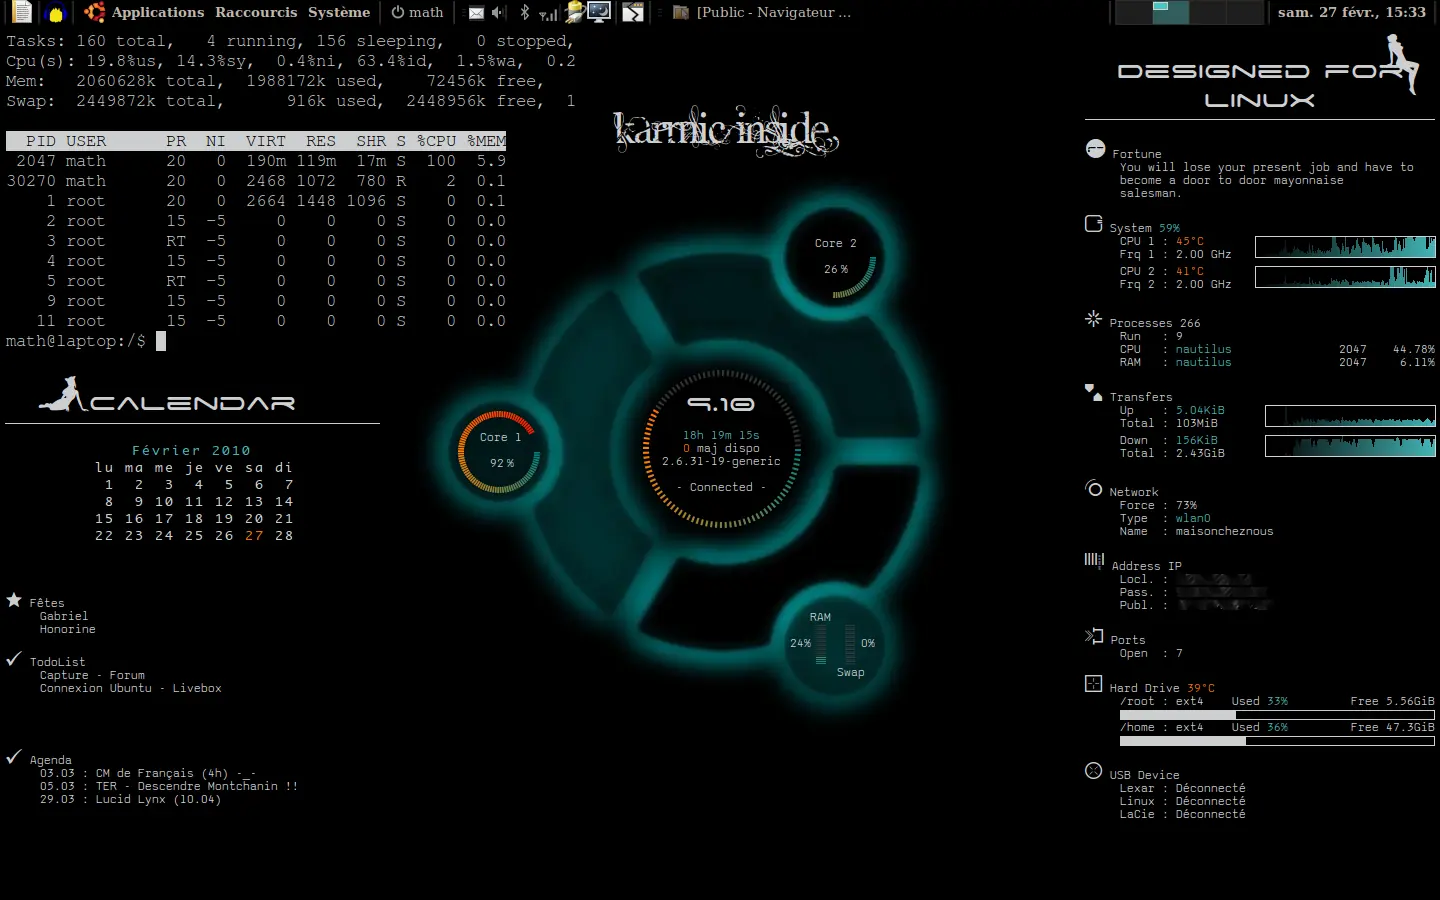The image size is (1440, 900).
Task: Click the CPU 2 usage graph
Action: [1345, 277]
